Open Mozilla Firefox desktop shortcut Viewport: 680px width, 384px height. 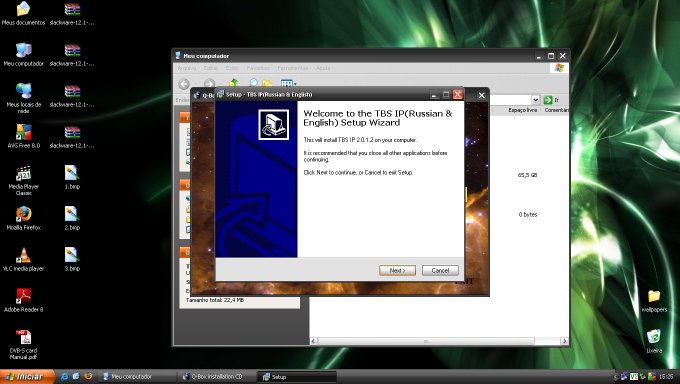pos(23,218)
